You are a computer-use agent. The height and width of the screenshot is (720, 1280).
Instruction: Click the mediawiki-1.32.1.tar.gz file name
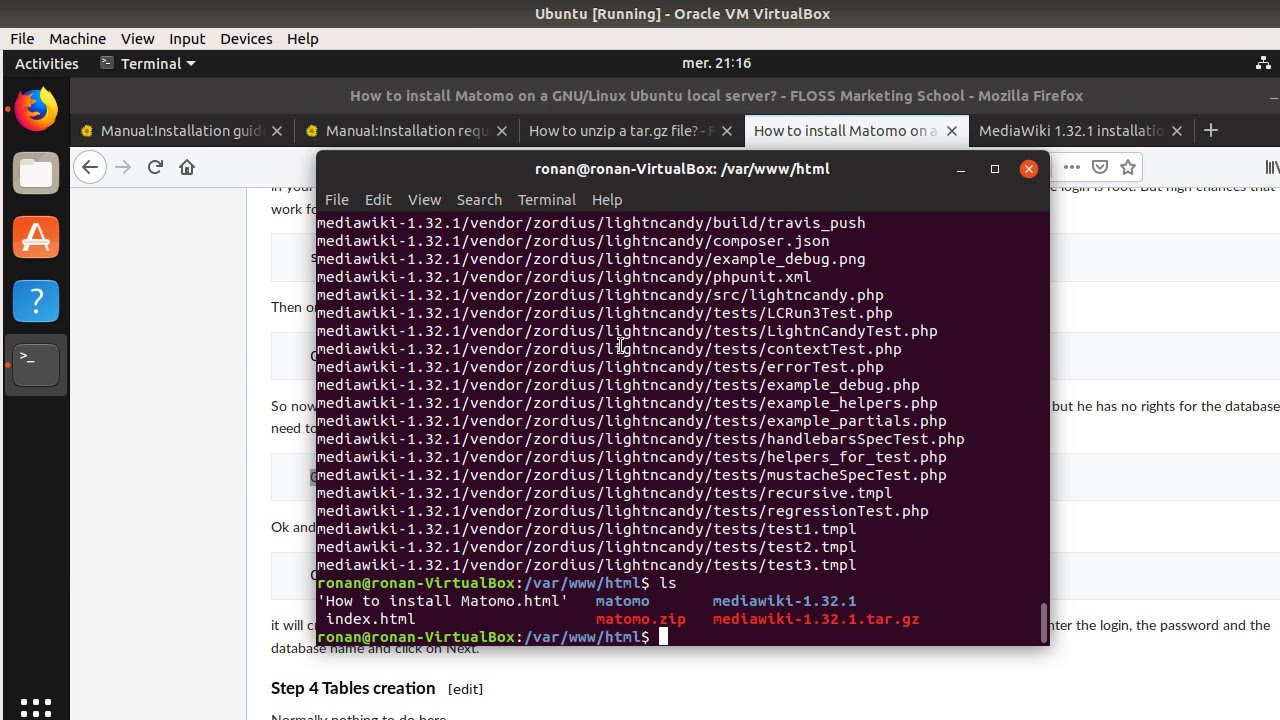[x=815, y=619]
